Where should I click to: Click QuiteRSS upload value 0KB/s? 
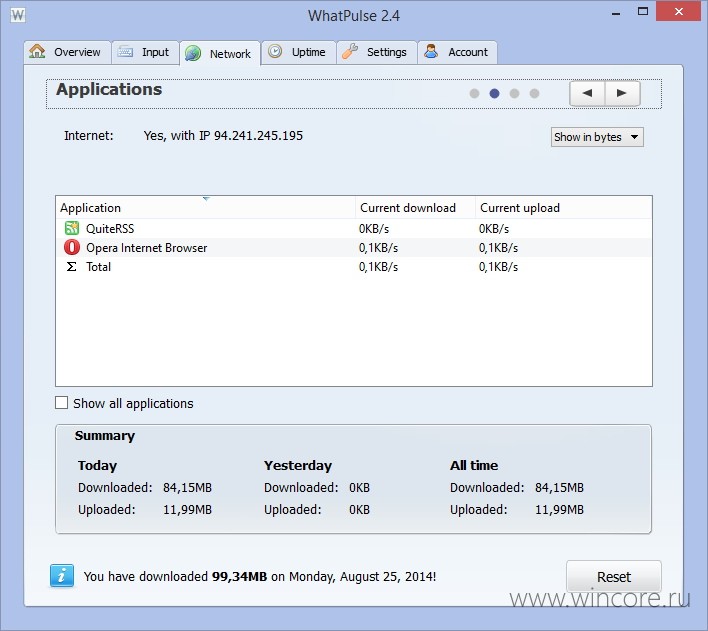point(494,229)
